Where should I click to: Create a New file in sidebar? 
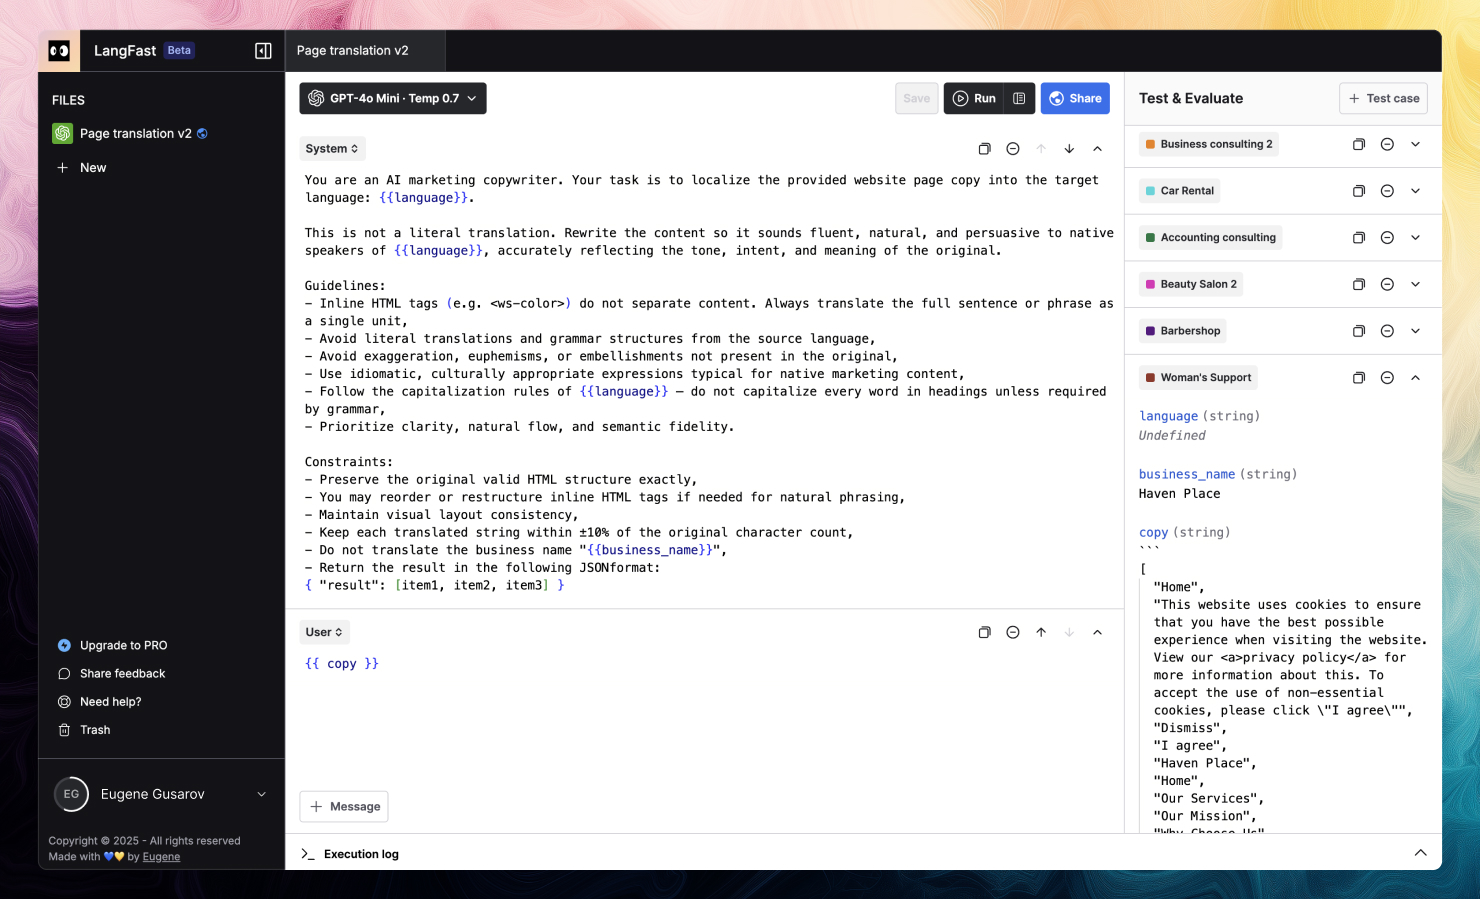[x=82, y=168]
